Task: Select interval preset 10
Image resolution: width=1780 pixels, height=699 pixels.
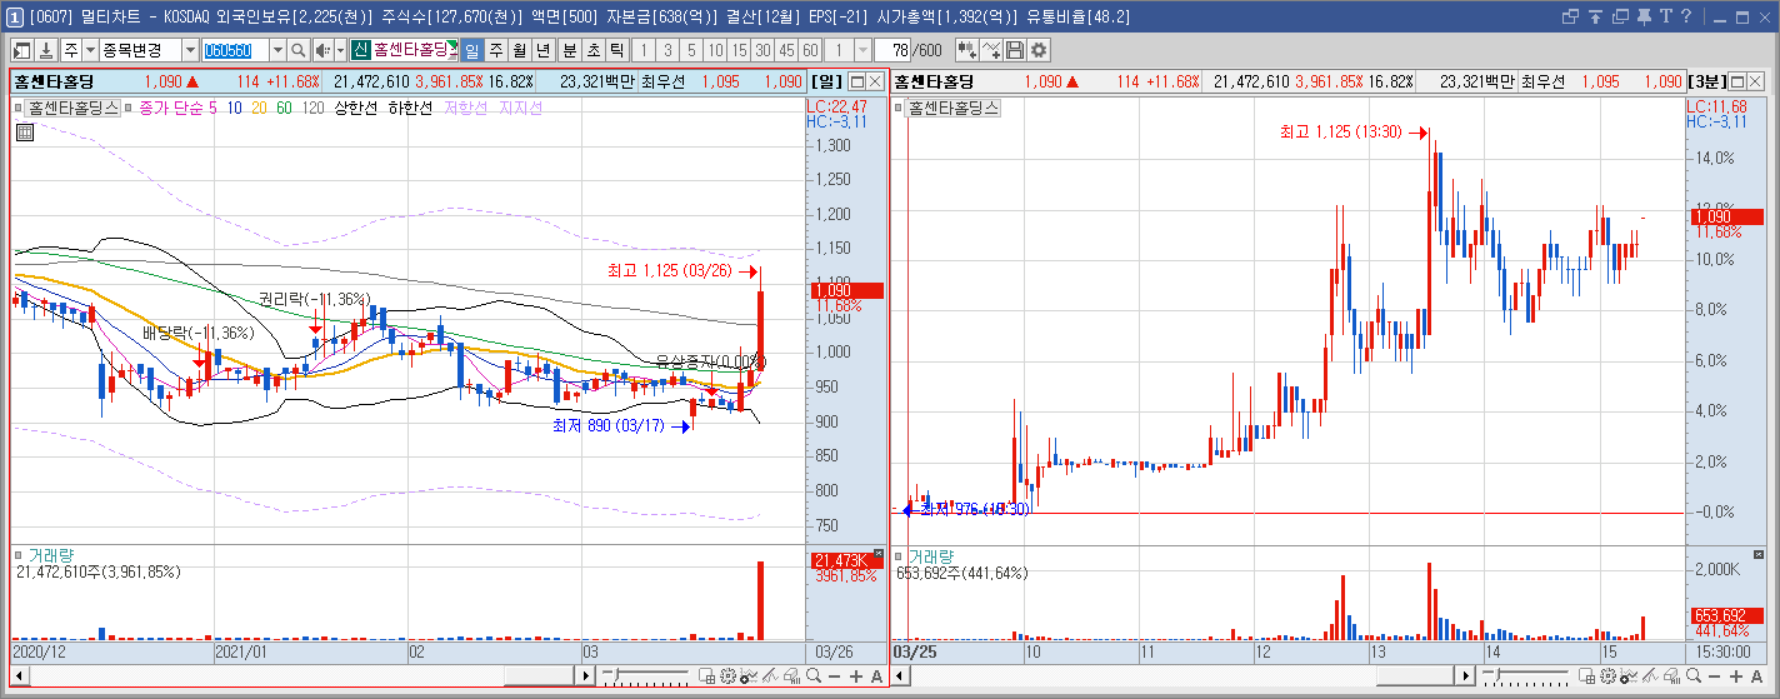Action: [x=715, y=50]
